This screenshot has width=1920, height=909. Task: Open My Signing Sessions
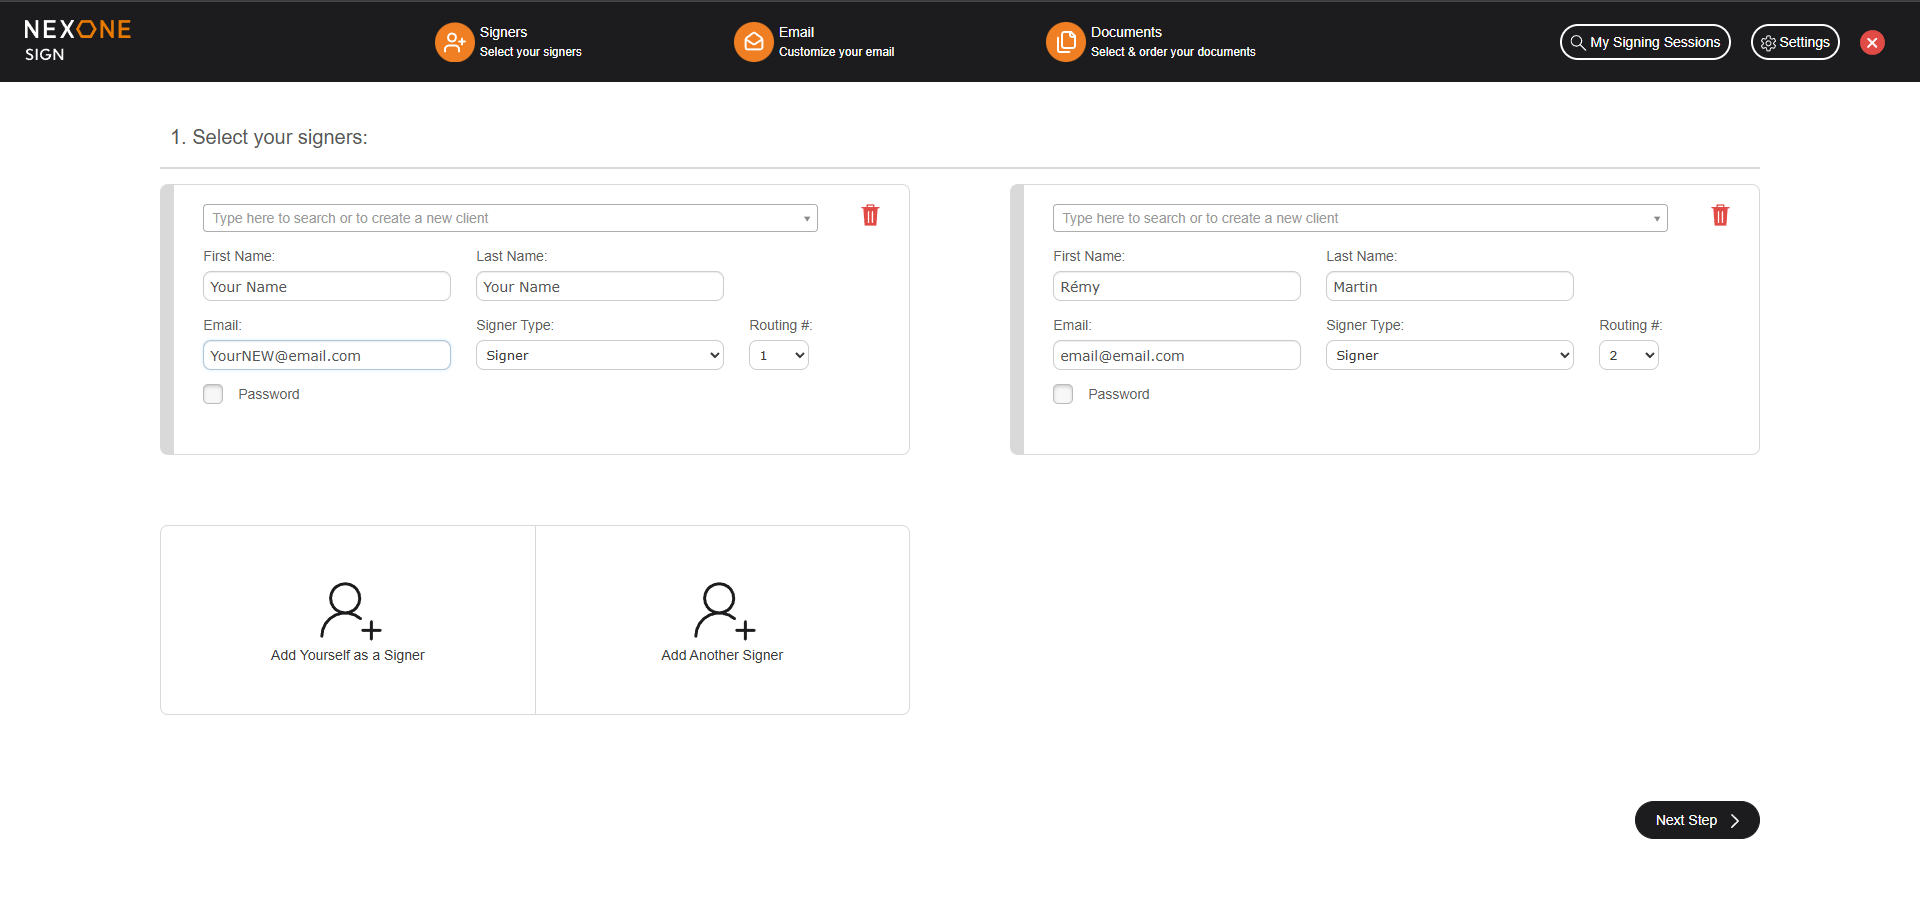tap(1644, 42)
